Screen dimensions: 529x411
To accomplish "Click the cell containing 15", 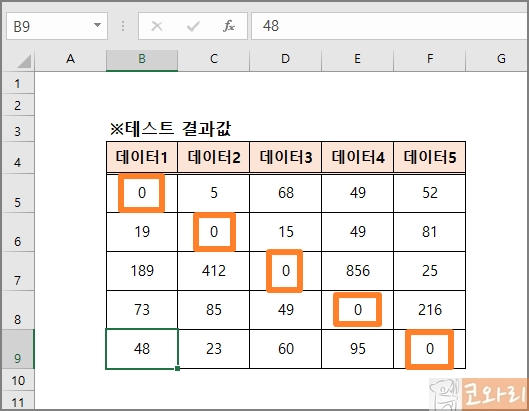I will 285,232.
